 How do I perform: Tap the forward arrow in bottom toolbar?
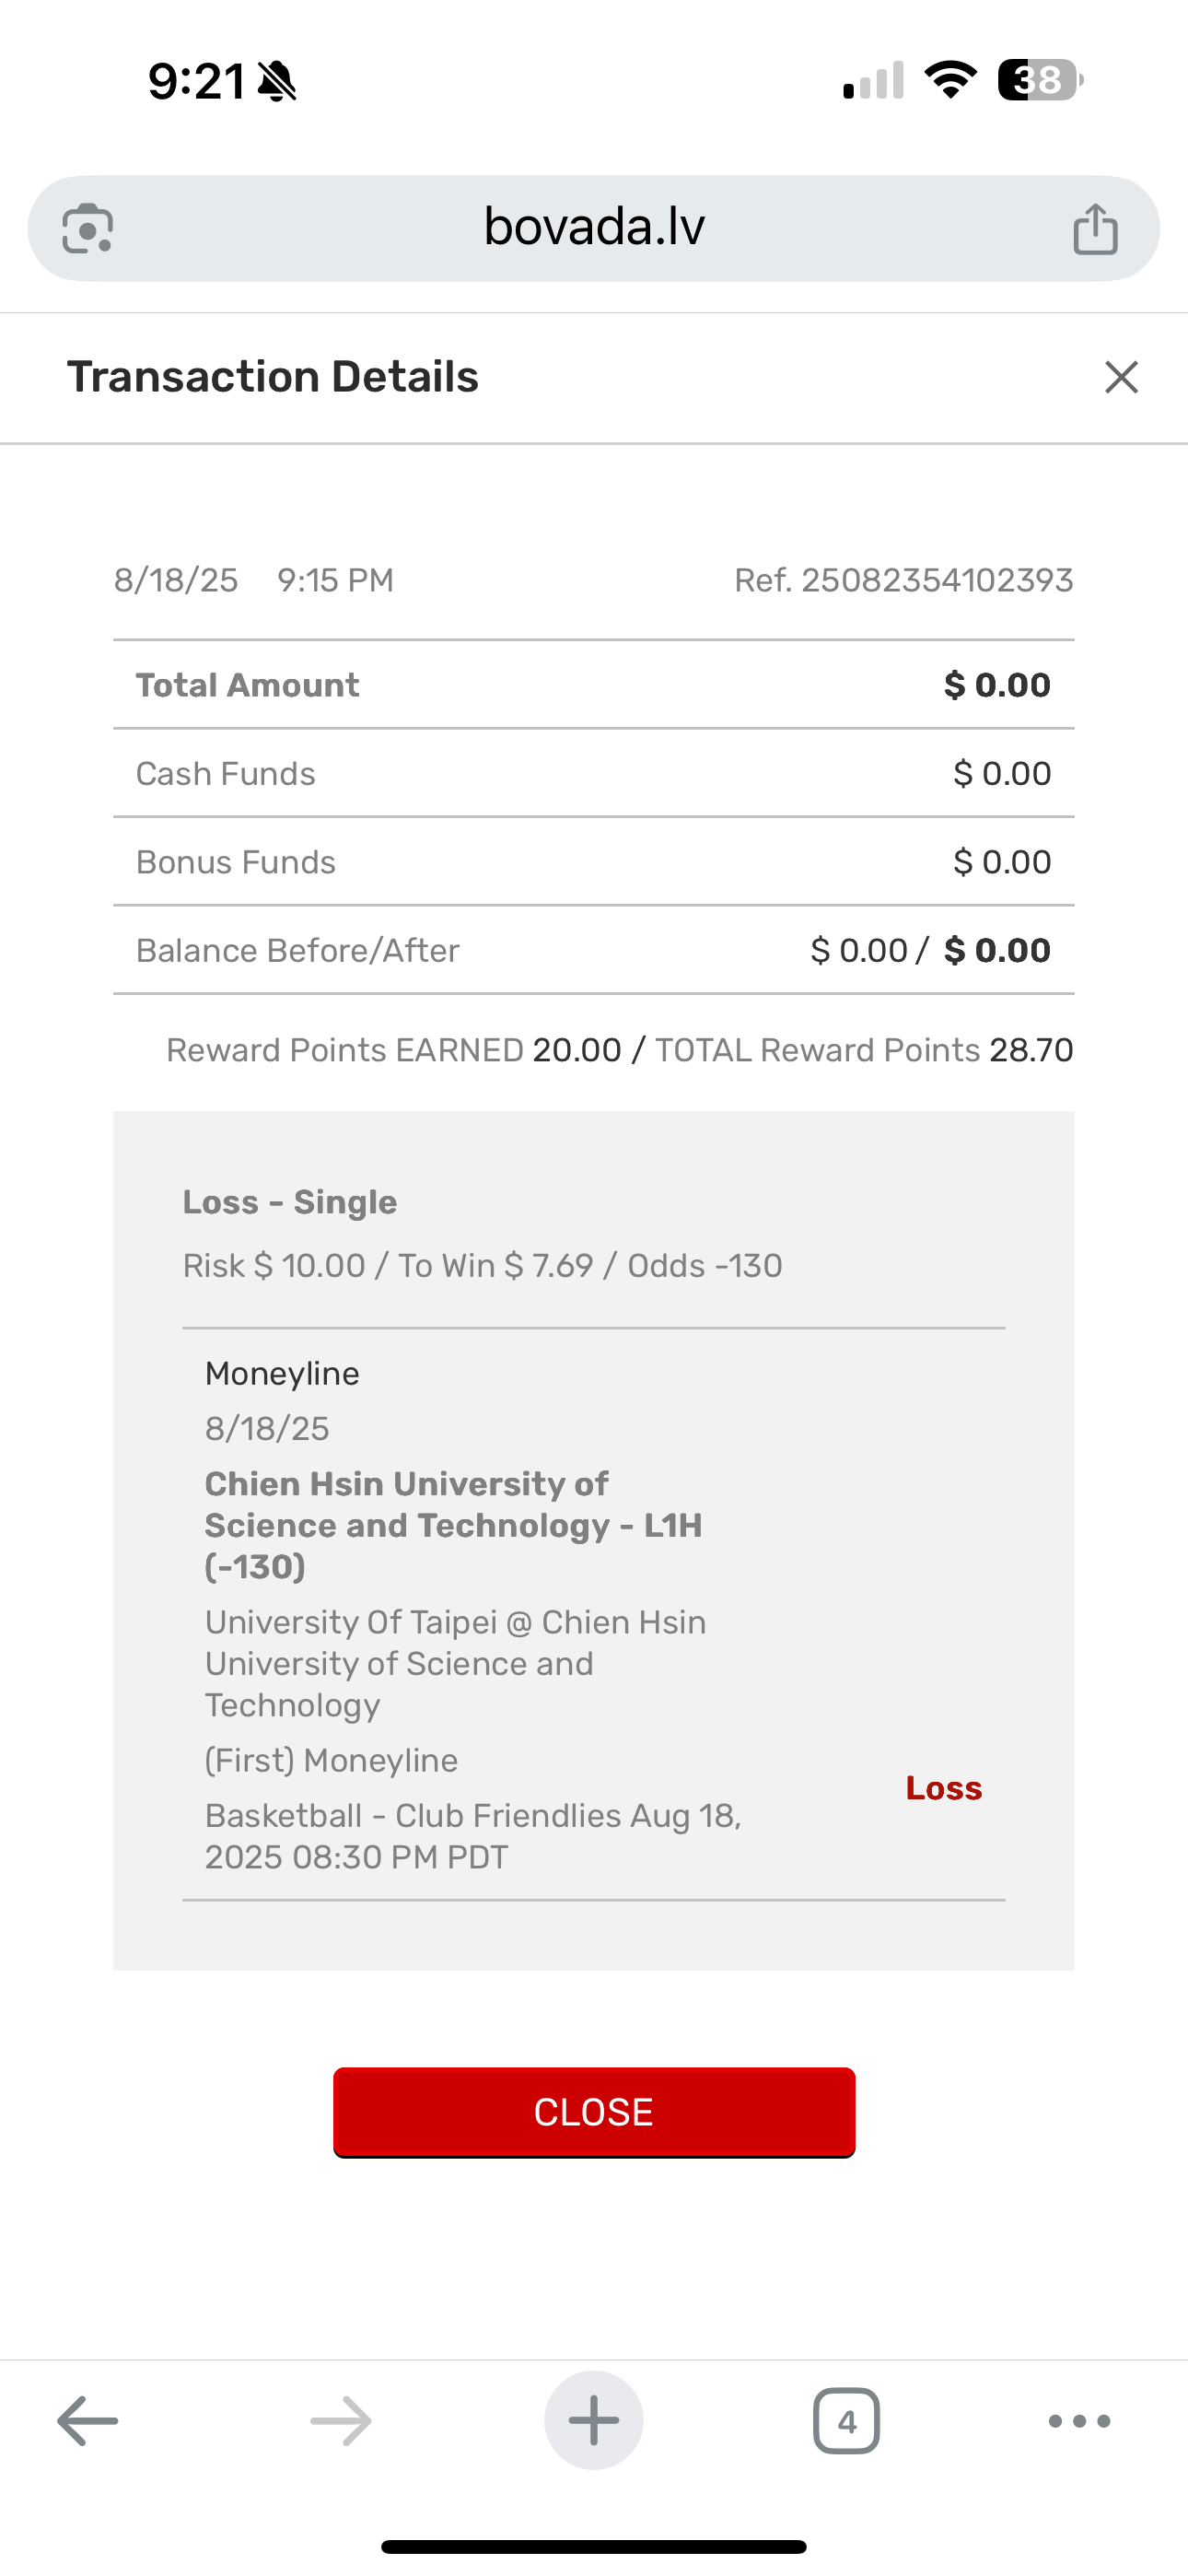[x=341, y=2421]
